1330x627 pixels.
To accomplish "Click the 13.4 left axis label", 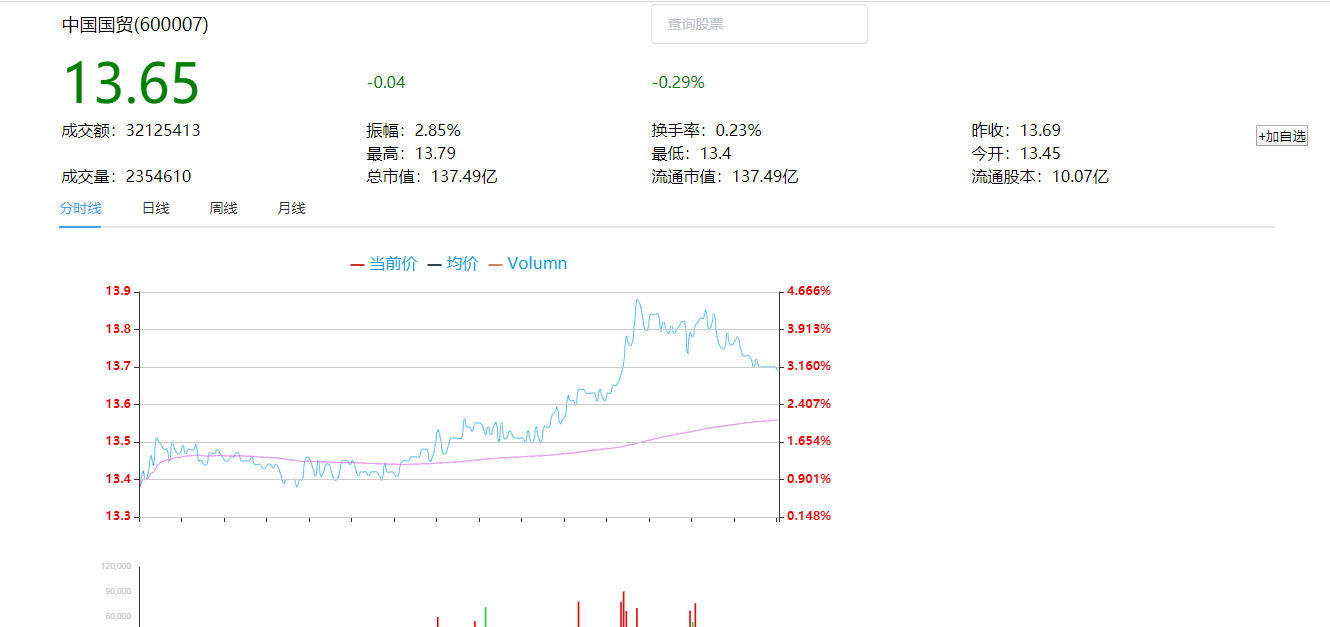I will click(x=117, y=479).
